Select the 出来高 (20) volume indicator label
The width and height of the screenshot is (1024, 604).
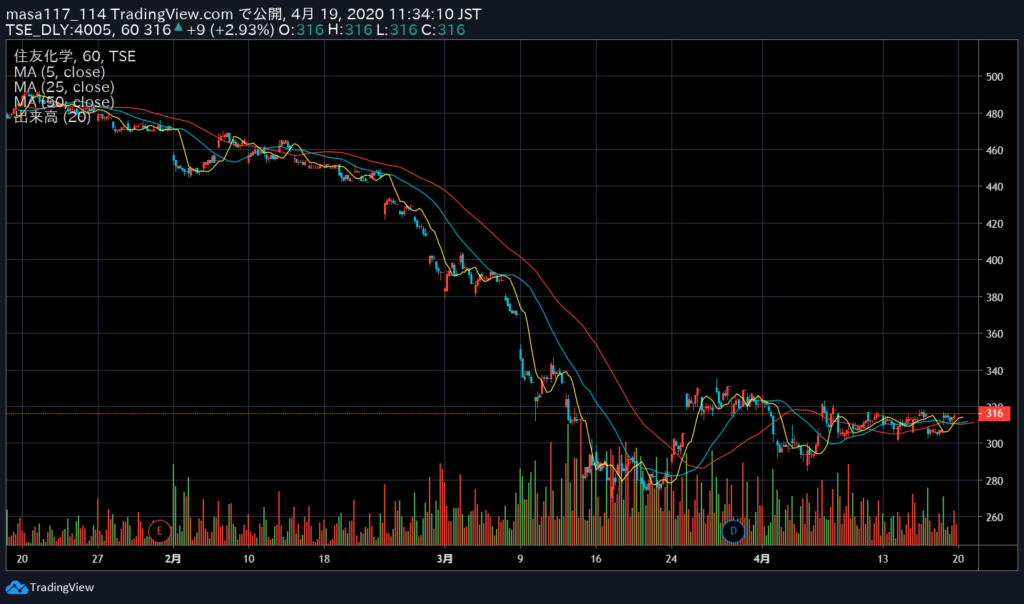pyautogui.click(x=52, y=117)
